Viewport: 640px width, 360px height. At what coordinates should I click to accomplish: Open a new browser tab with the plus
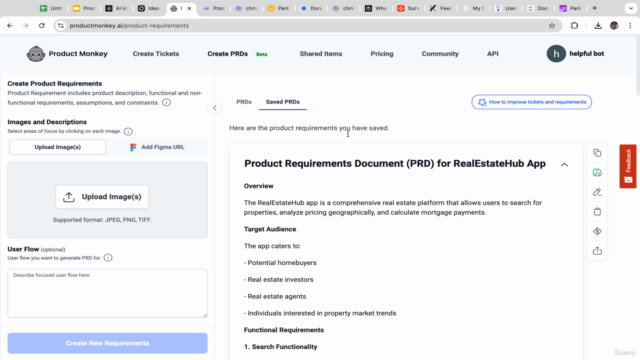594,8
